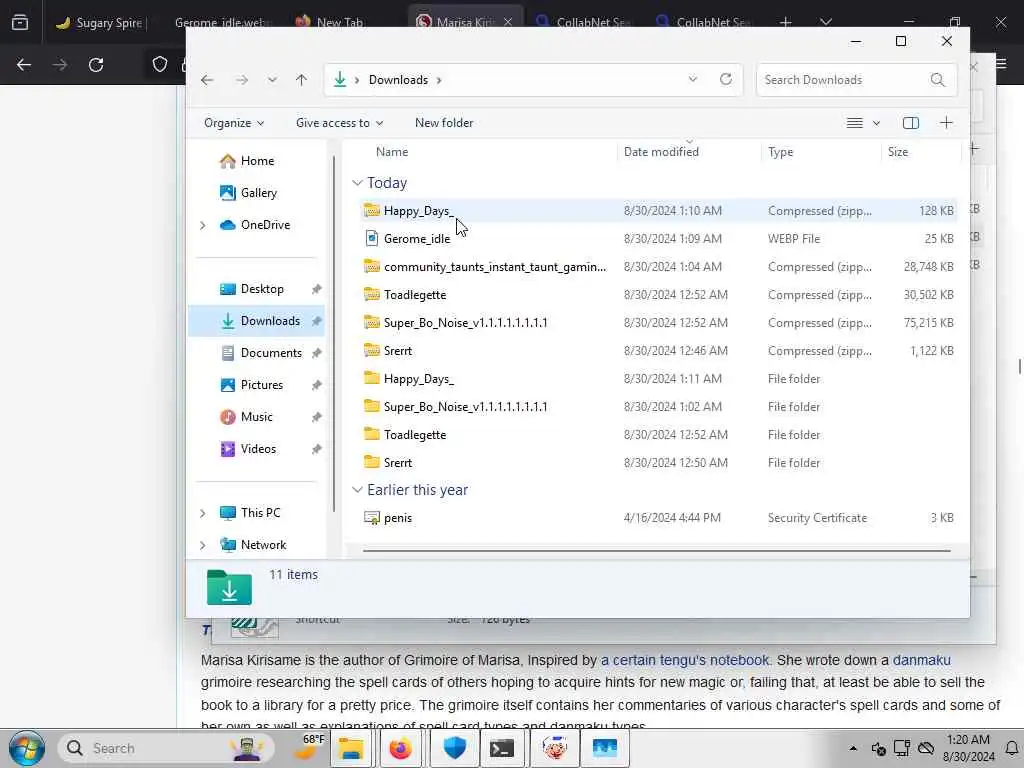Open Firefox from the taskbar

[x=401, y=748]
